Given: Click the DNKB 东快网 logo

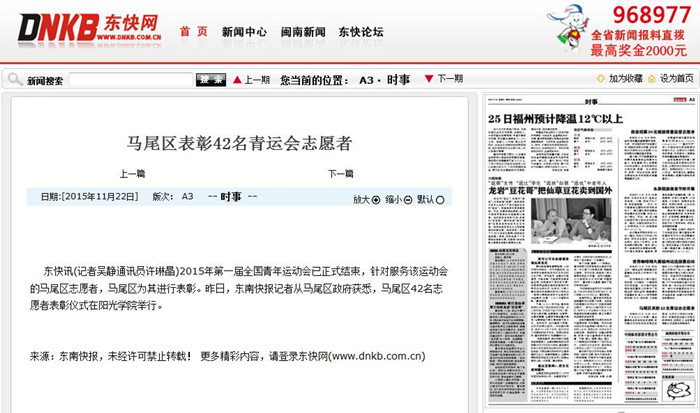Looking at the screenshot, I should 90,28.
